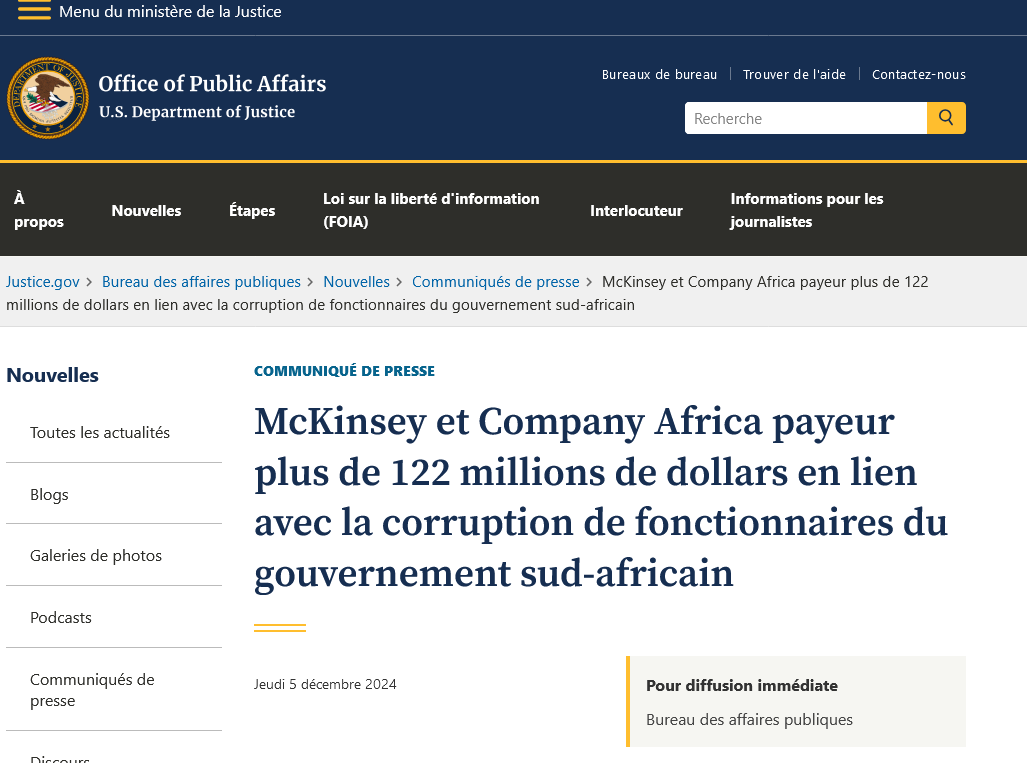
Task: Open the 'À propos' nav menu
Action: click(39, 210)
